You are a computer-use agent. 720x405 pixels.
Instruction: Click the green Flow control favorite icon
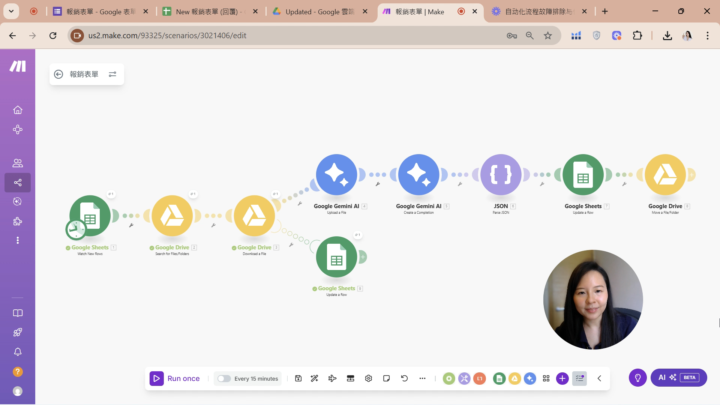tap(449, 378)
